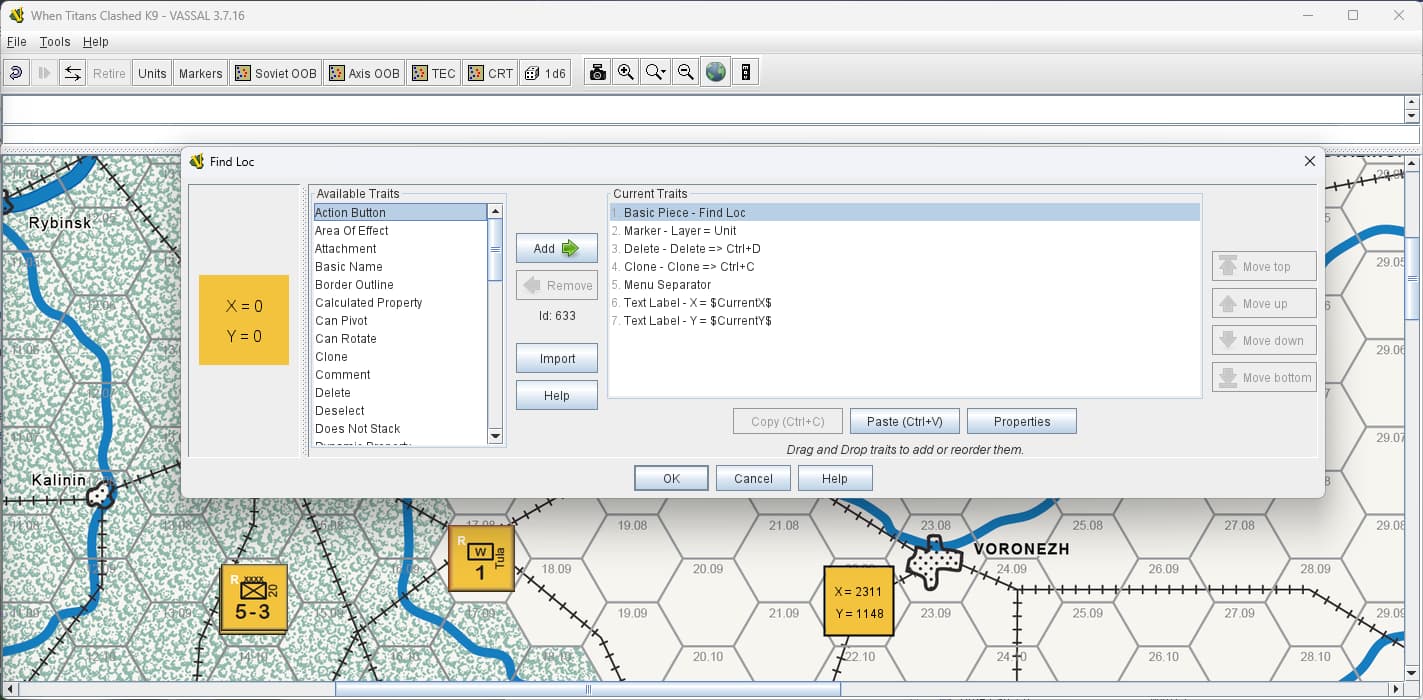The height and width of the screenshot is (700, 1423).
Task: Click the globe overview map icon
Action: [x=715, y=73]
